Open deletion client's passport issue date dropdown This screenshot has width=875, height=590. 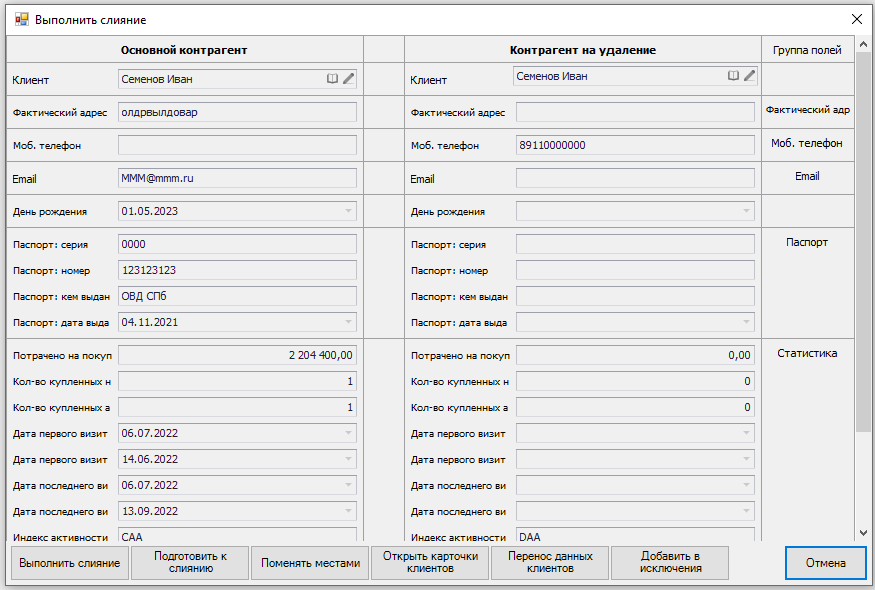click(746, 322)
